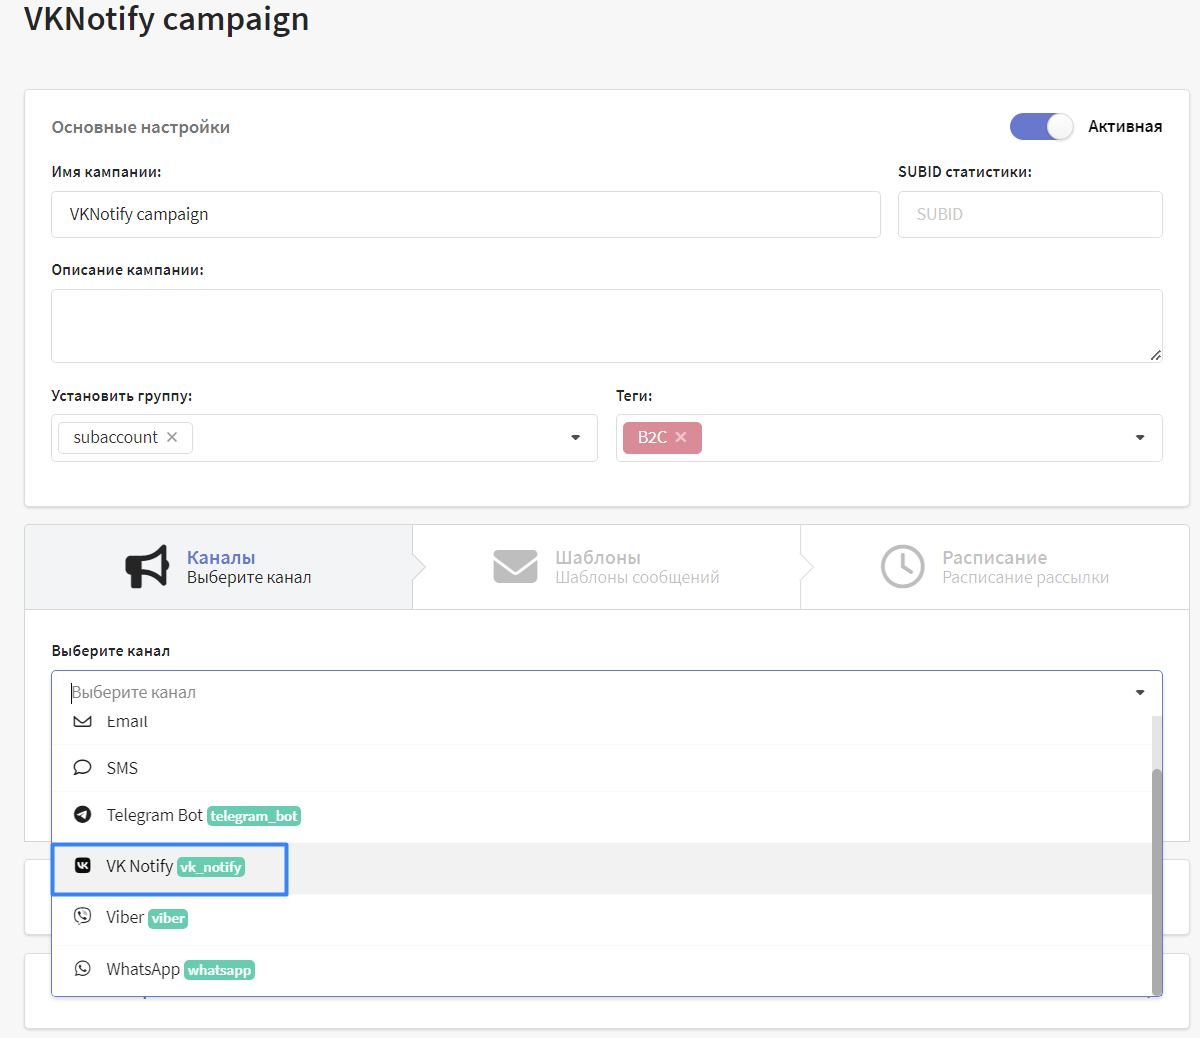This screenshot has width=1200, height=1038.
Task: Click the telegram_bot green badge
Action: pos(254,816)
